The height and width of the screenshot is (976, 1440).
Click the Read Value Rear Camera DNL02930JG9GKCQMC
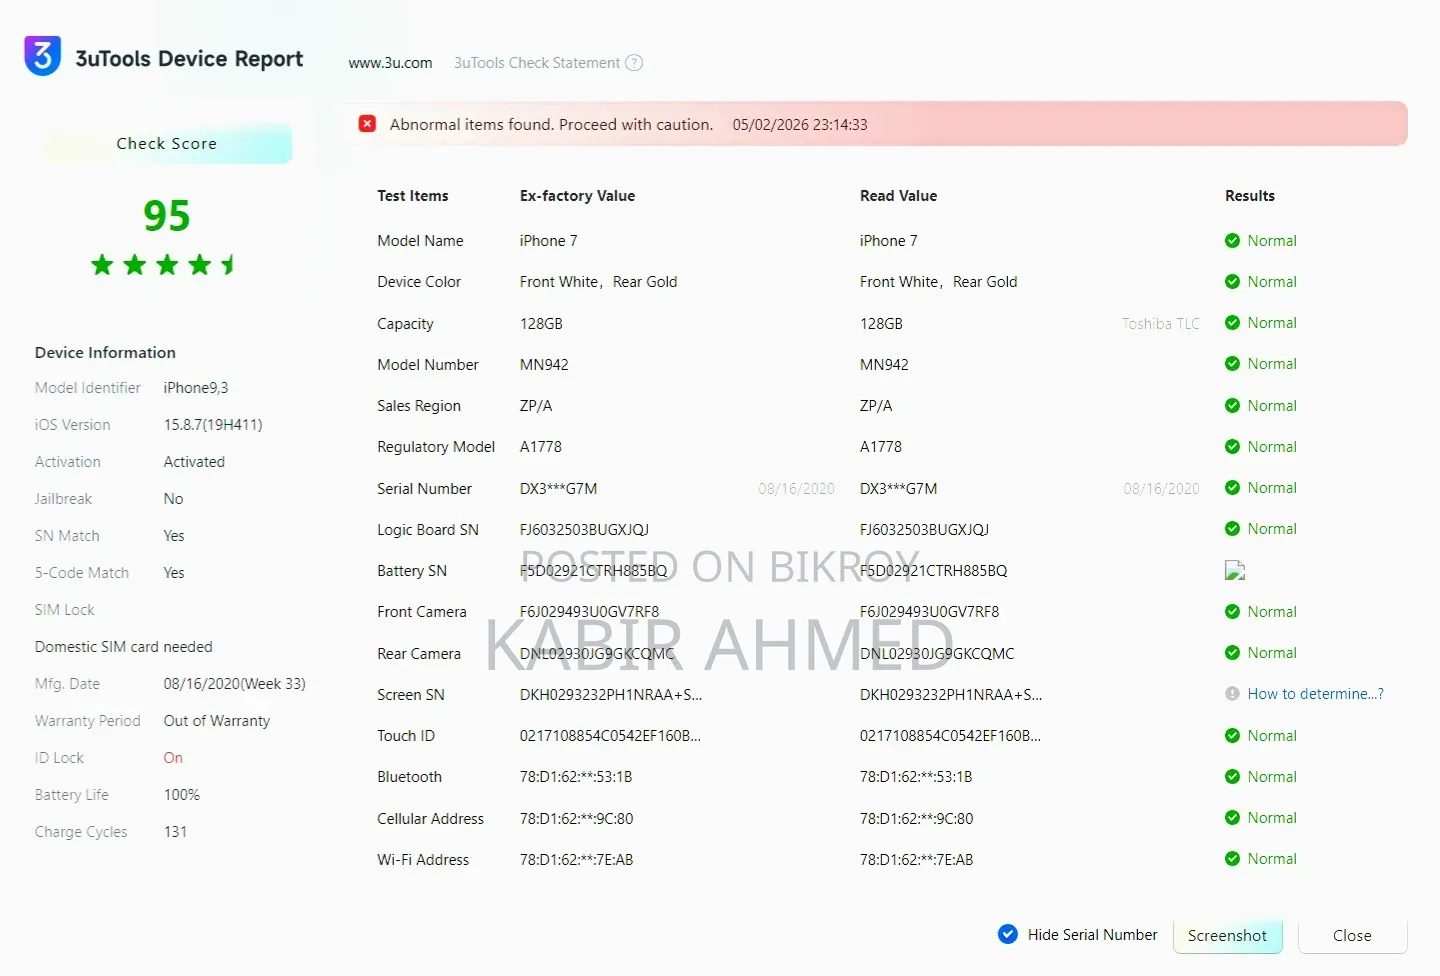coord(937,654)
